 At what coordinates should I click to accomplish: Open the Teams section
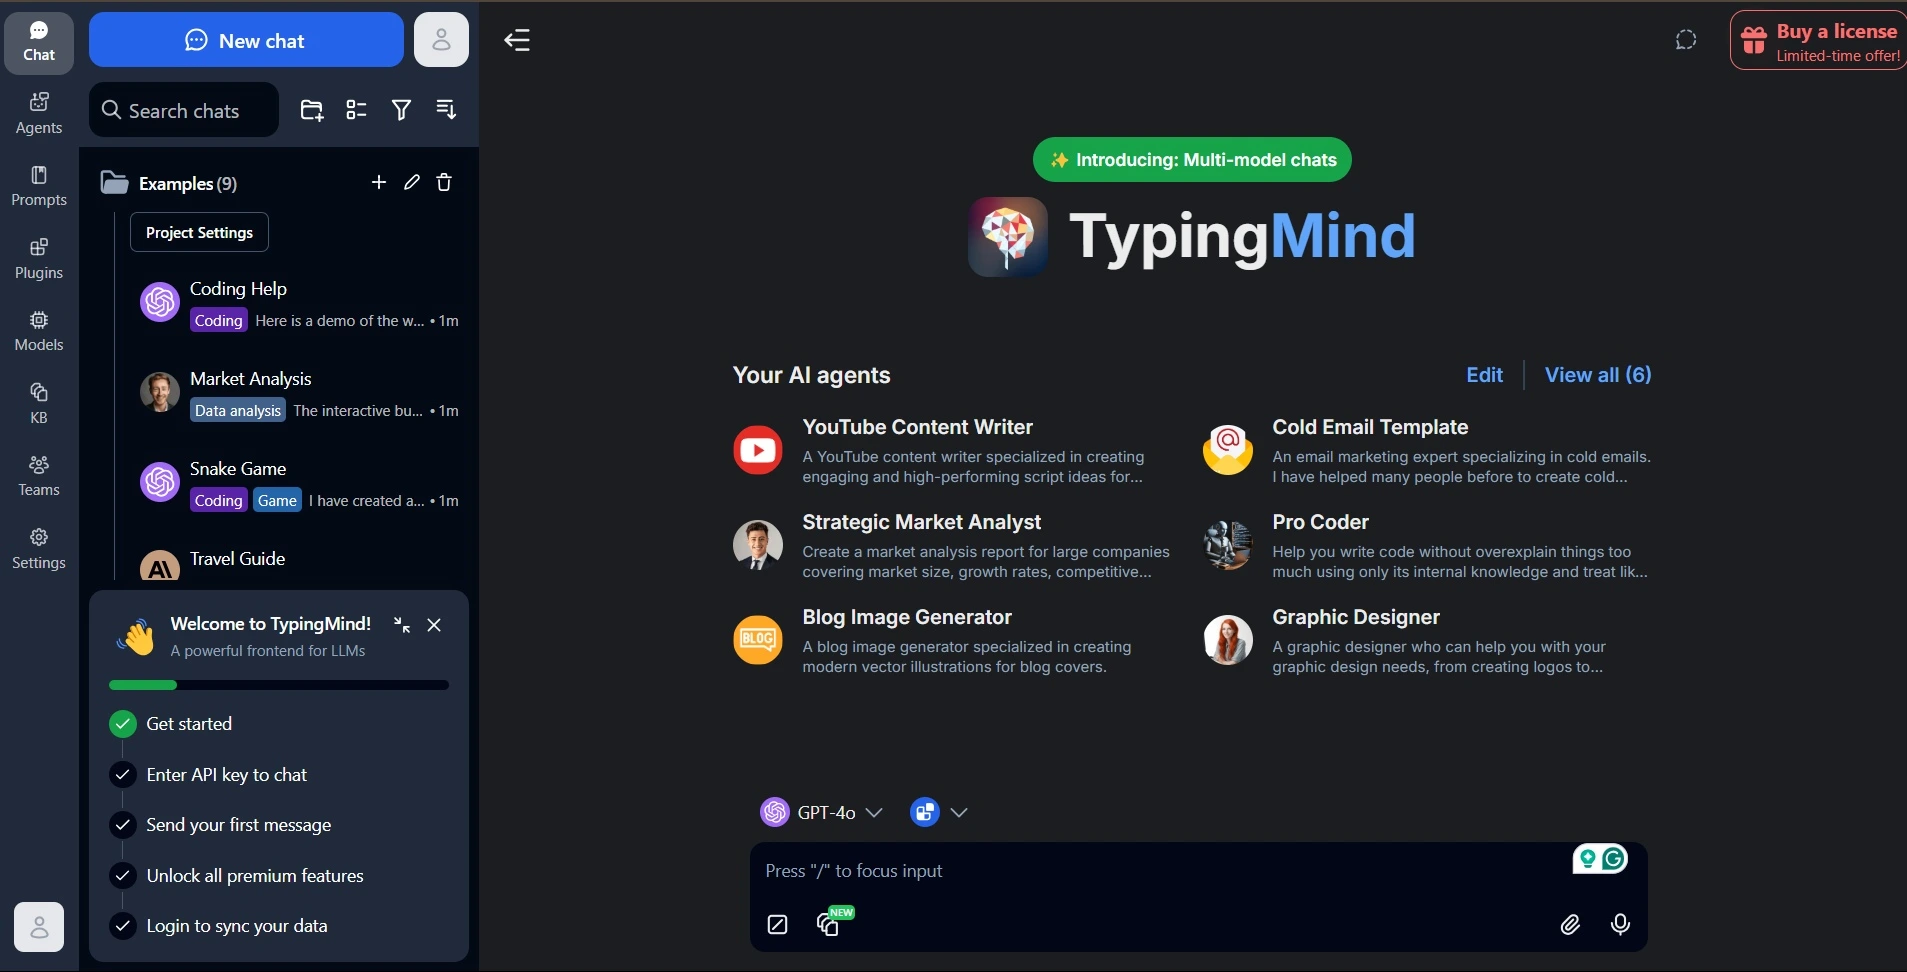(x=39, y=476)
